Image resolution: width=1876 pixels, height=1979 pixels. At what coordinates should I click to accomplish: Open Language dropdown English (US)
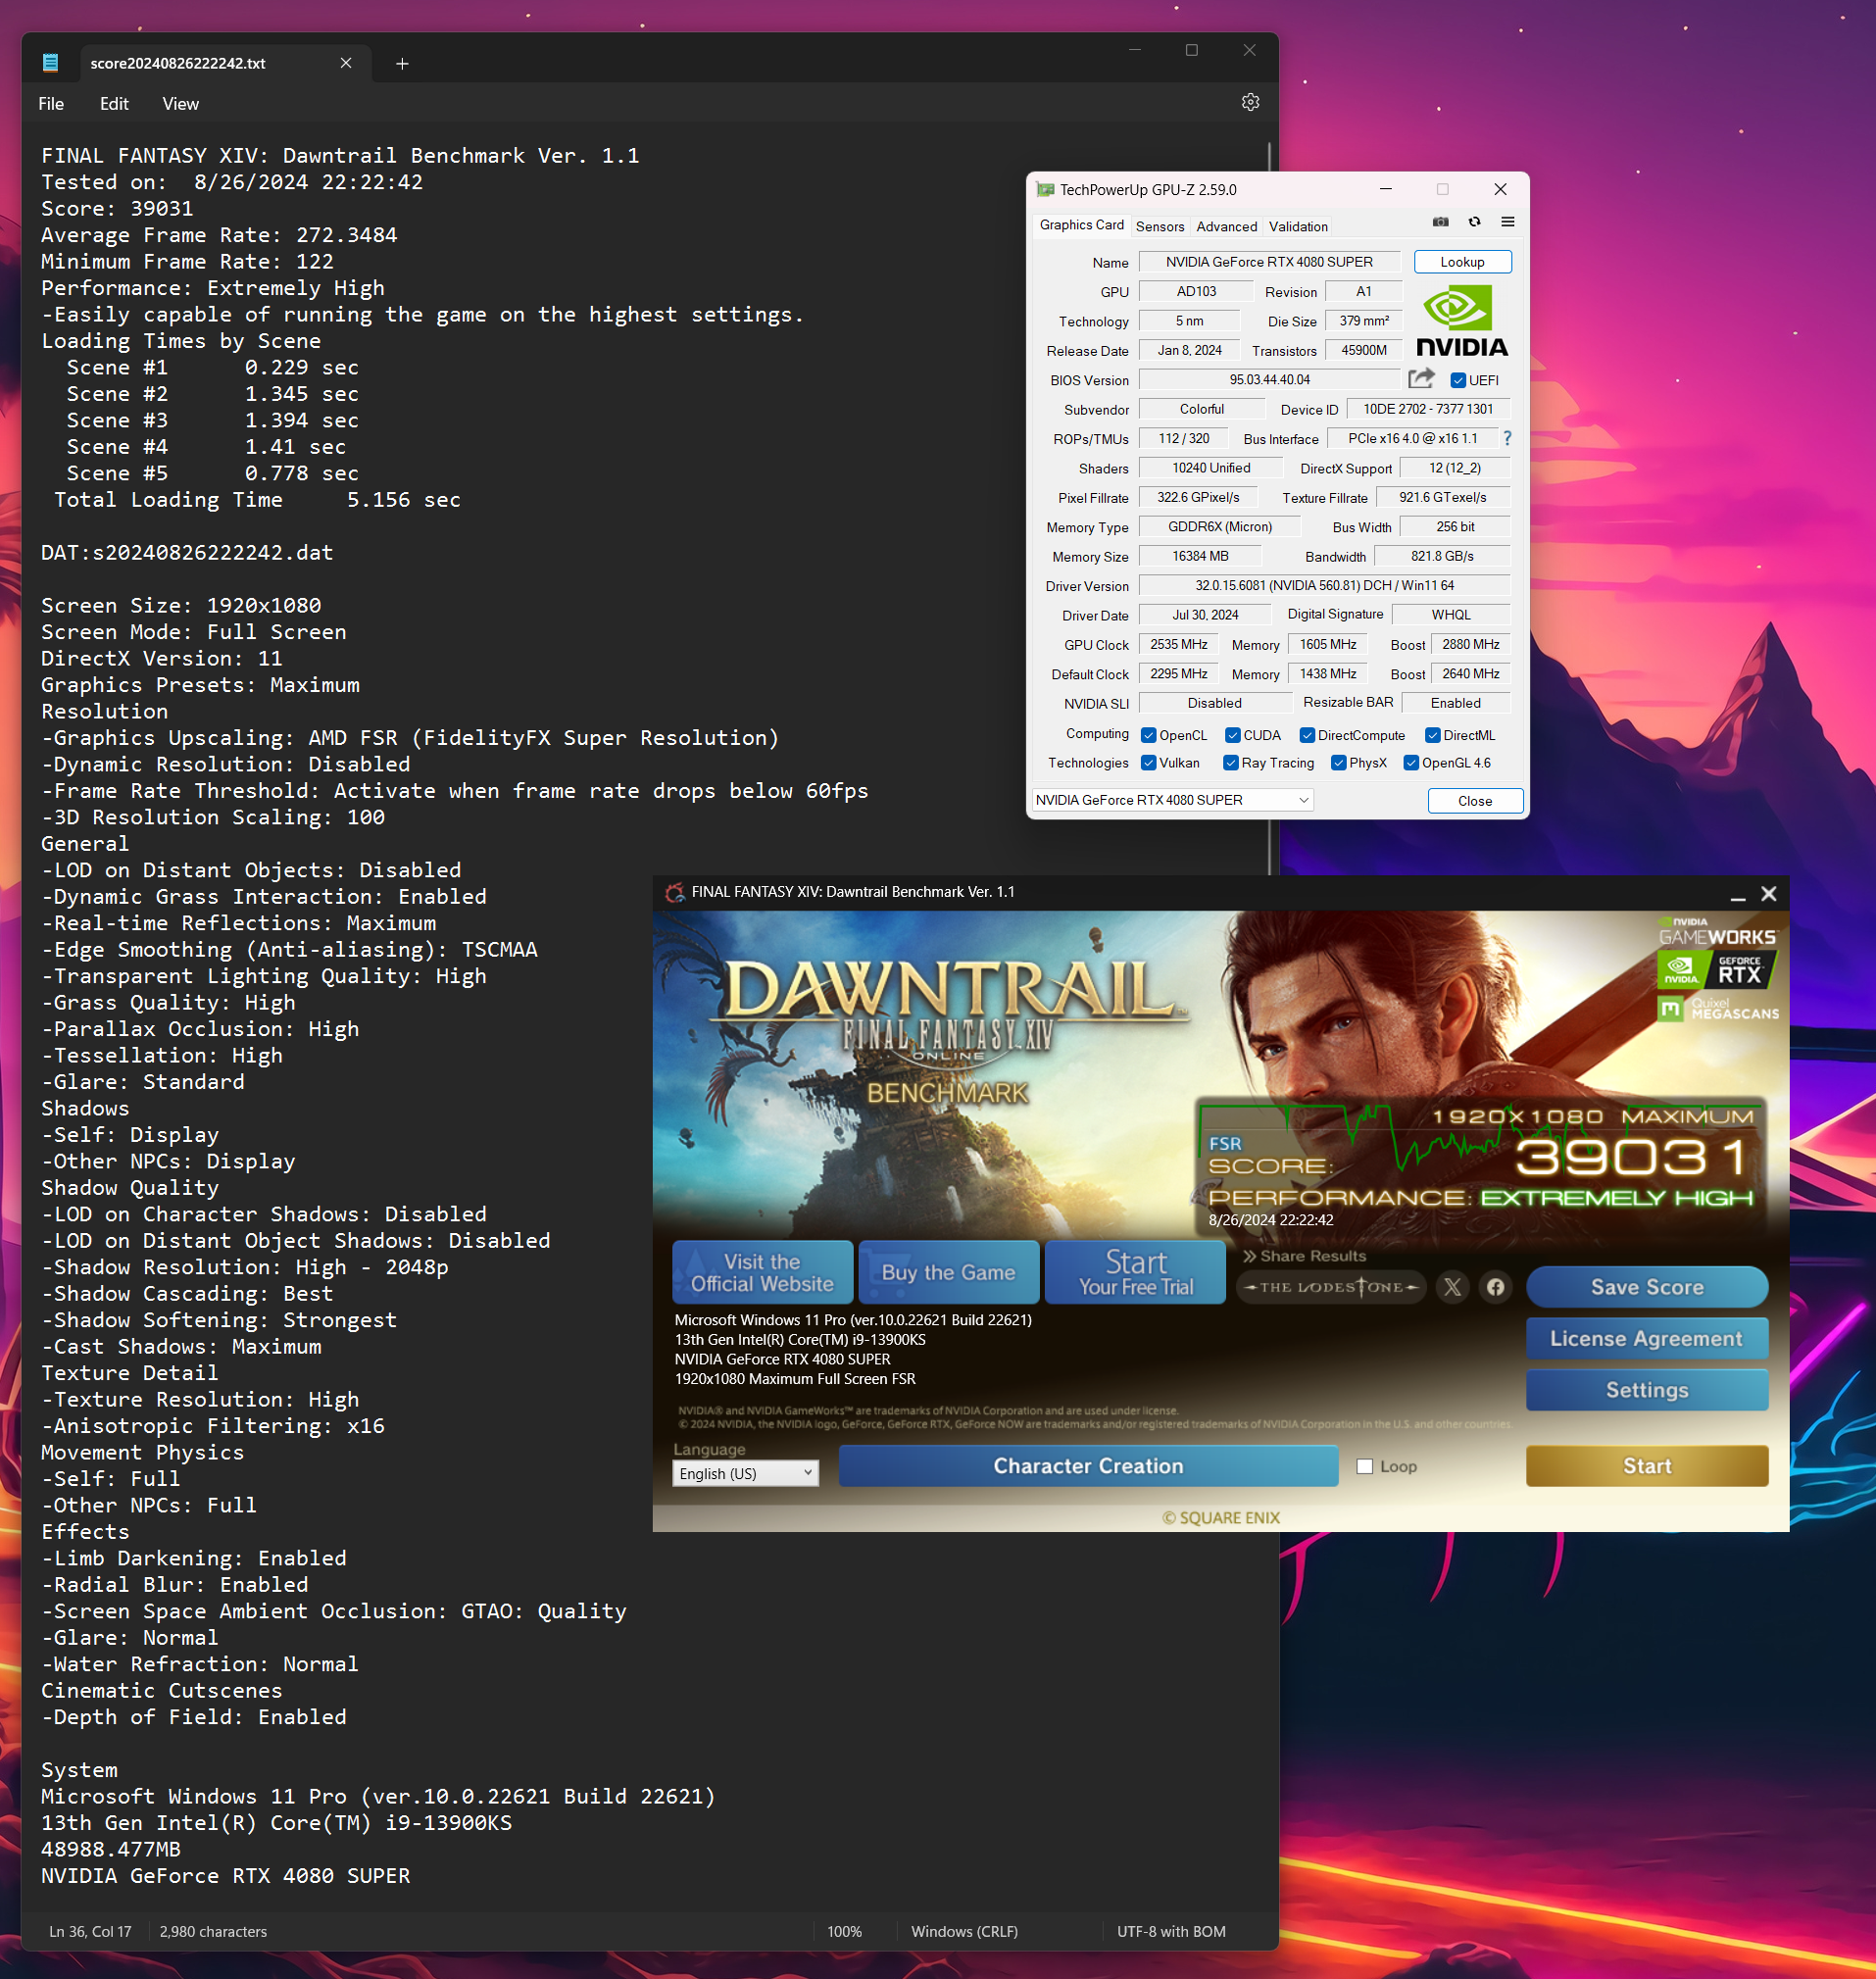(x=745, y=1473)
